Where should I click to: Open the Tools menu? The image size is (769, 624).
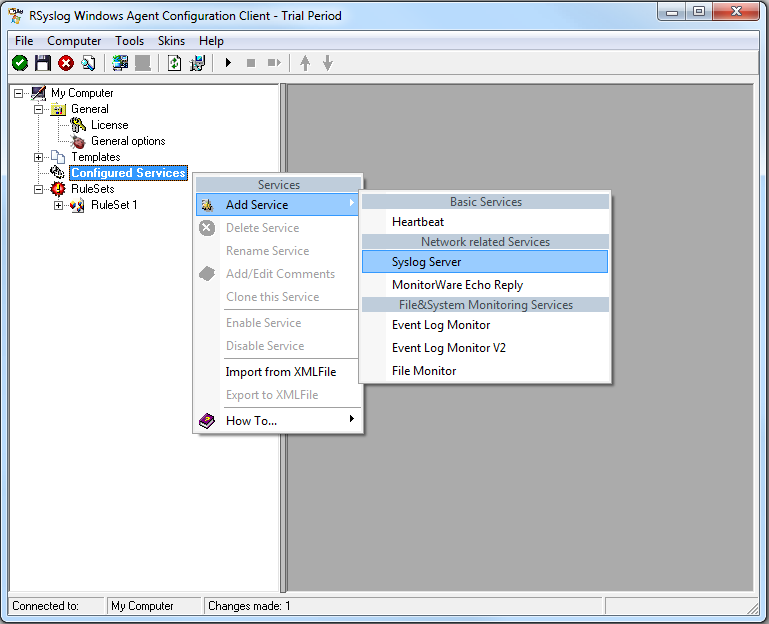click(x=129, y=41)
